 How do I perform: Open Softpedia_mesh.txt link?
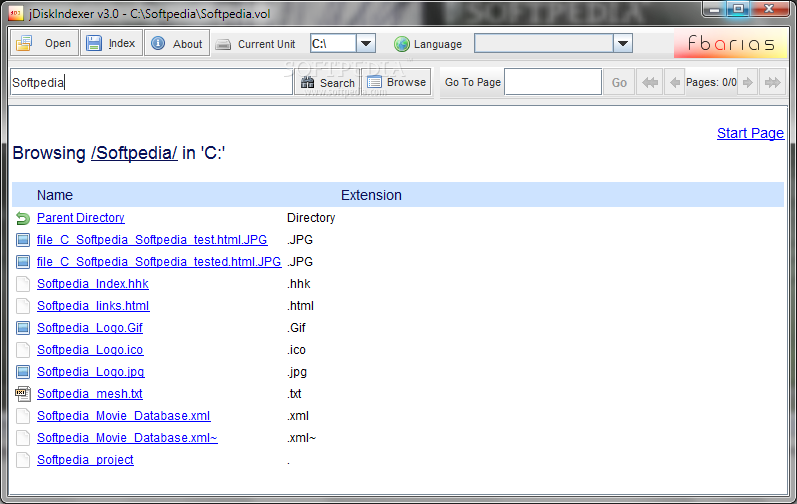coord(90,394)
